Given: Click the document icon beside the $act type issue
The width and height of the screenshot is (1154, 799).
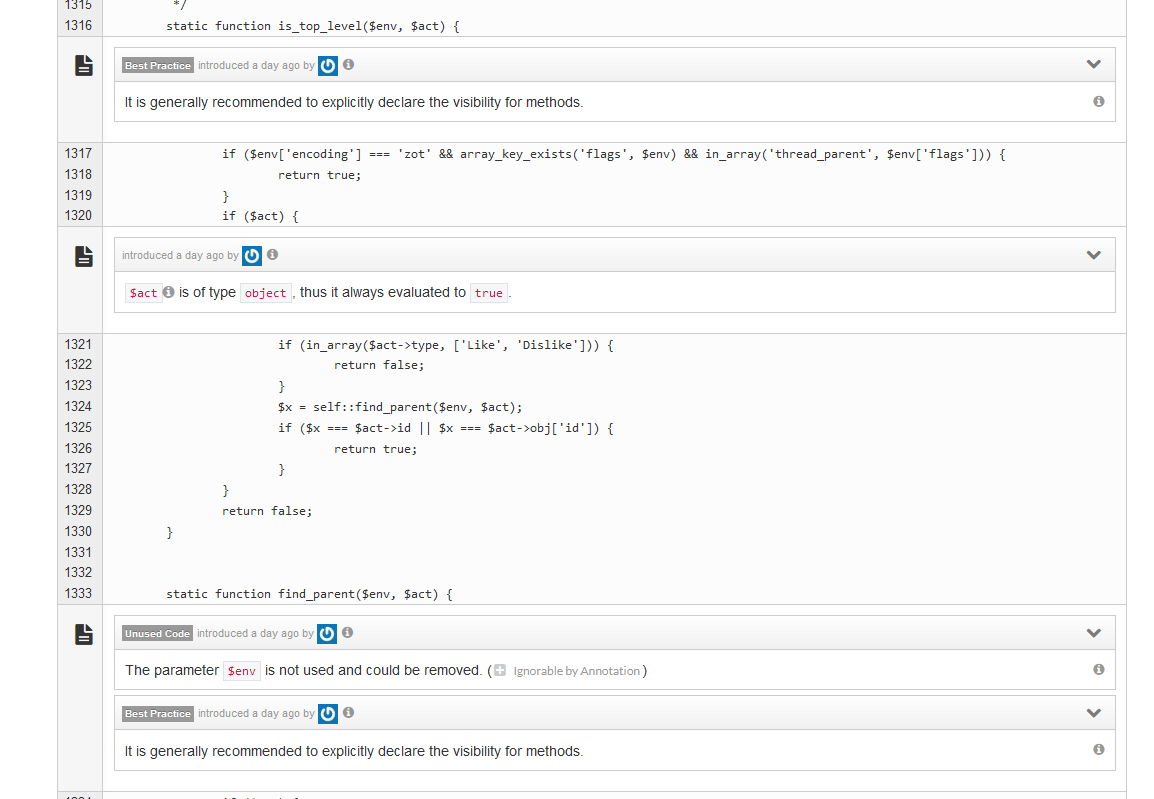Looking at the screenshot, I should [x=84, y=256].
